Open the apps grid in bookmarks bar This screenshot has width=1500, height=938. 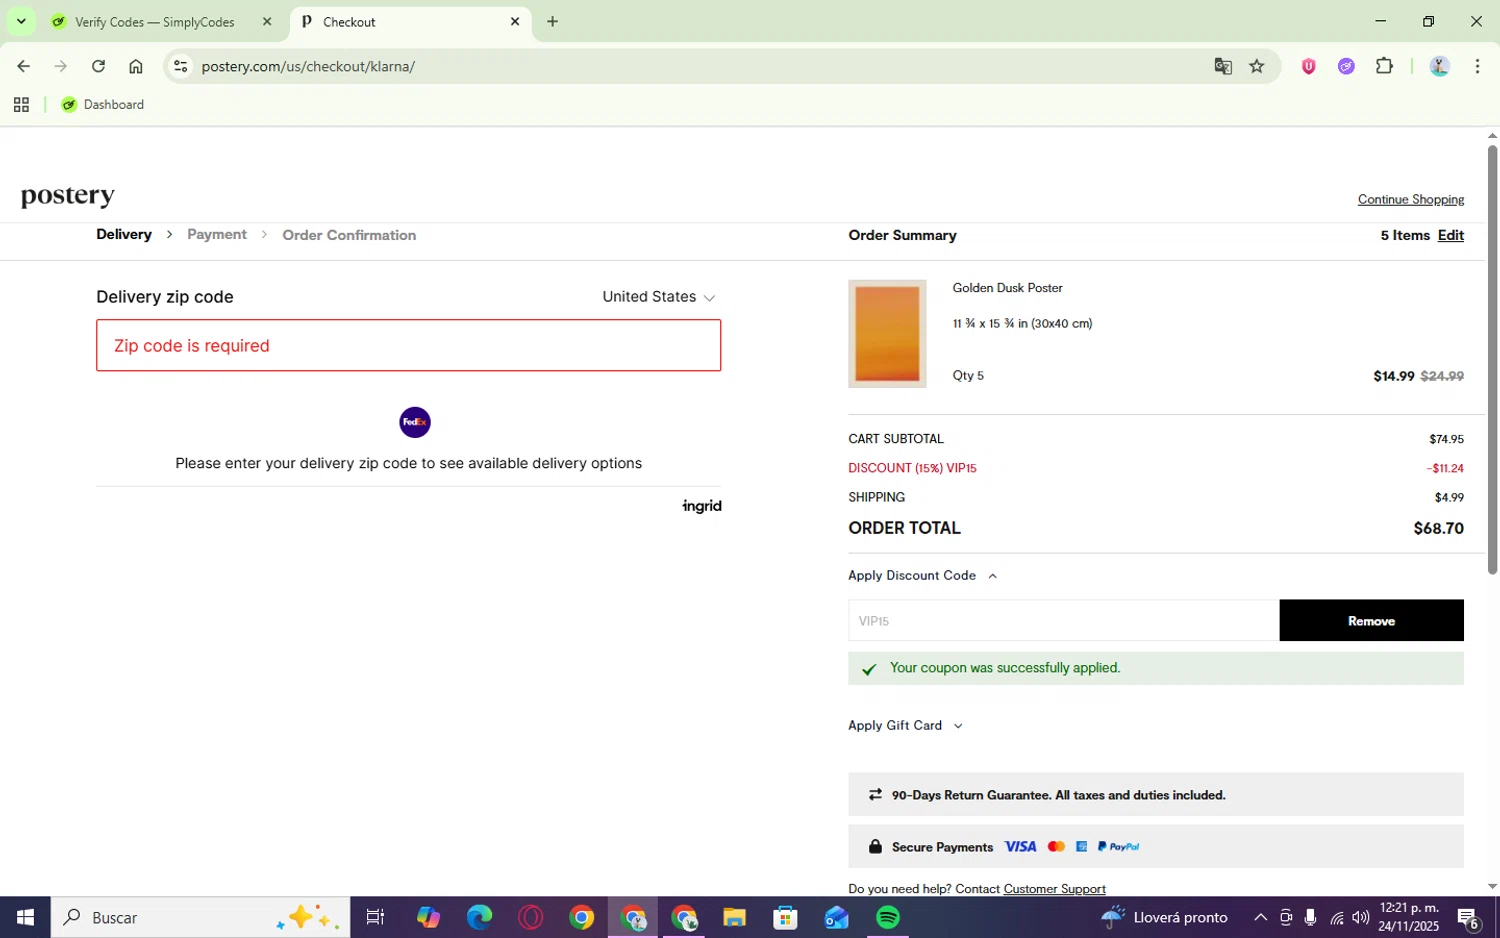click(x=21, y=105)
